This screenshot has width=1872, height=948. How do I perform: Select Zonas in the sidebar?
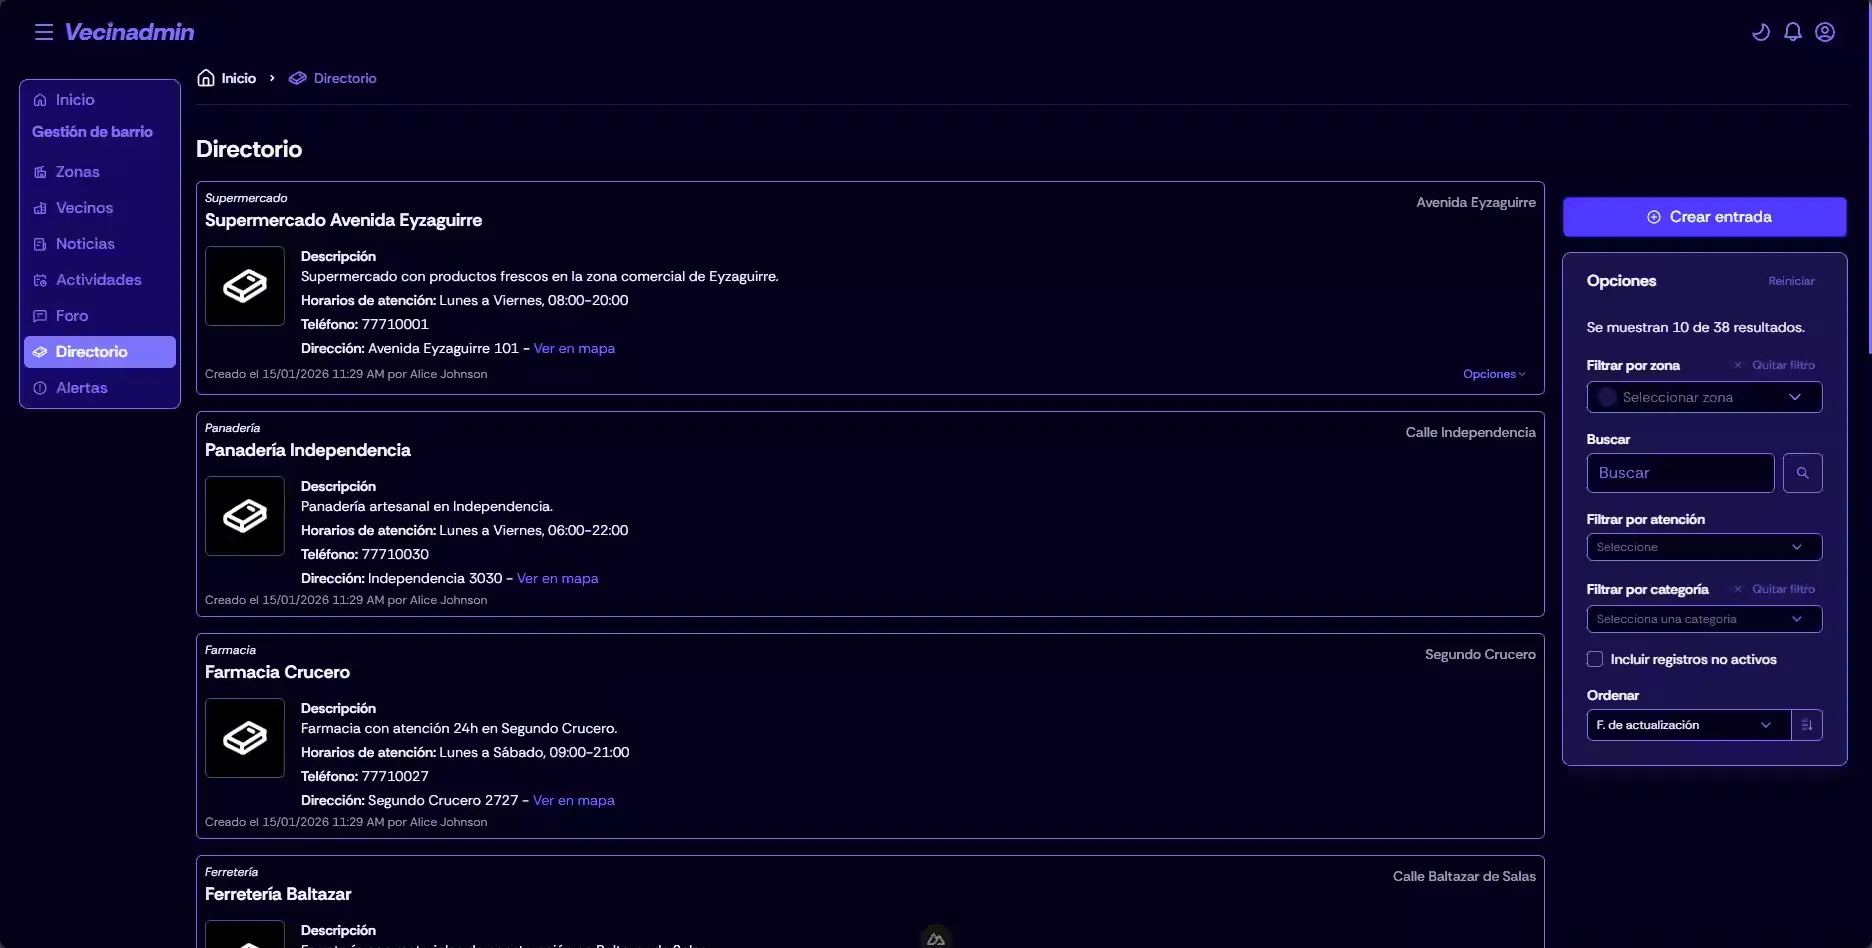[x=77, y=171]
